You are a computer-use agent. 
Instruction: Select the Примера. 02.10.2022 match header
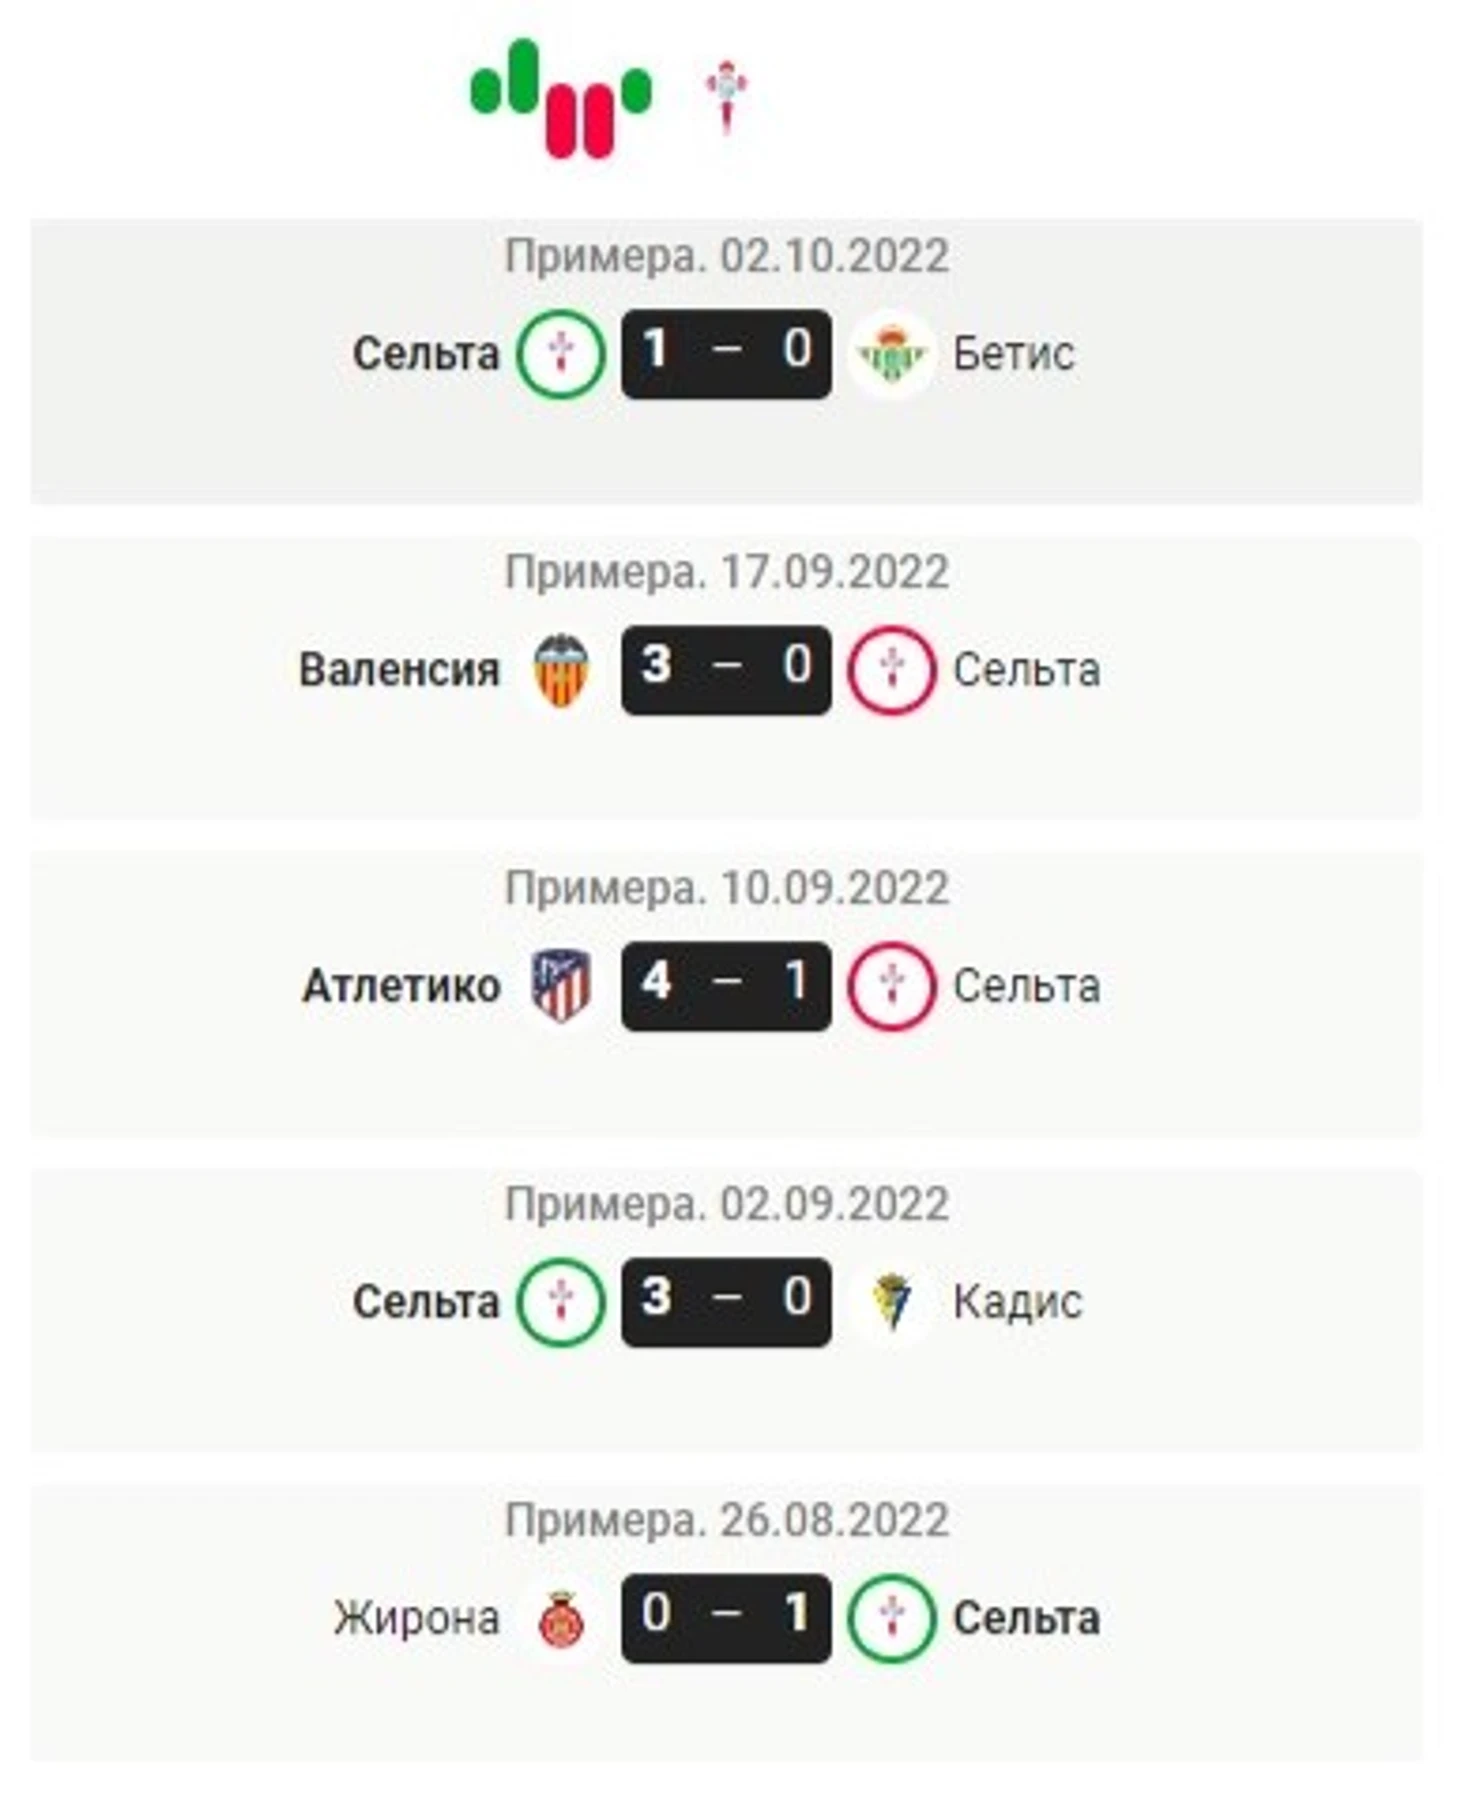pyautogui.click(x=726, y=256)
